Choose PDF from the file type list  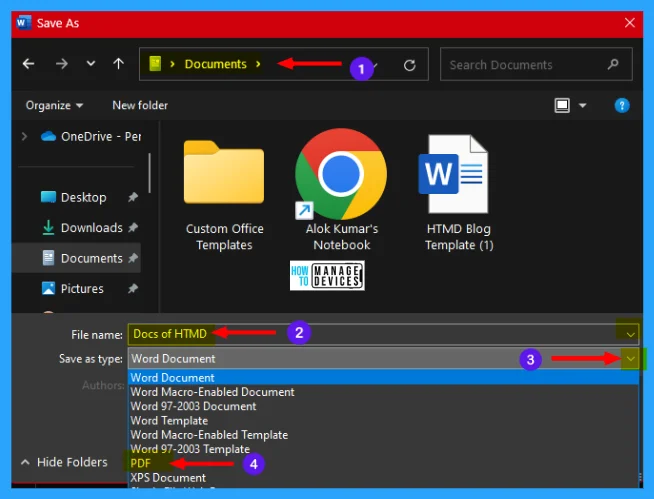[x=140, y=464]
